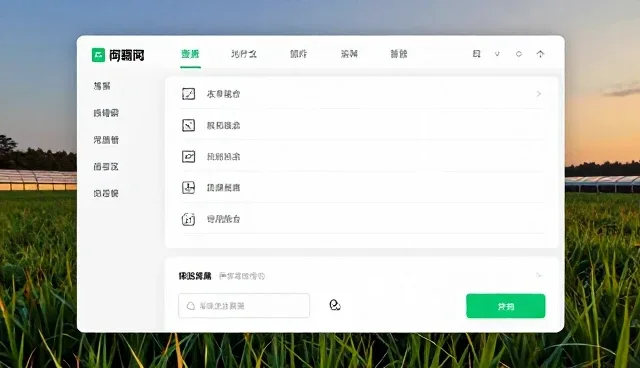Click the calendar-style icon on fifth row
640x368 pixels.
coord(188,219)
